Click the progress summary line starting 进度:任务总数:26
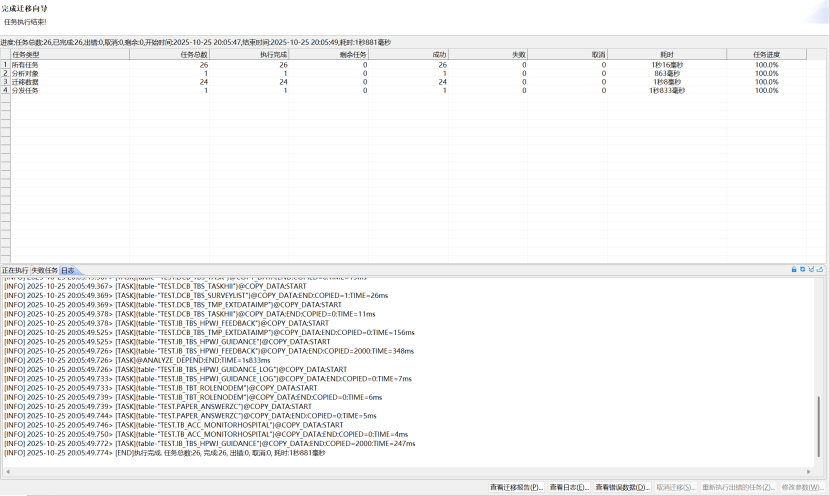830x496 pixels. point(196,42)
